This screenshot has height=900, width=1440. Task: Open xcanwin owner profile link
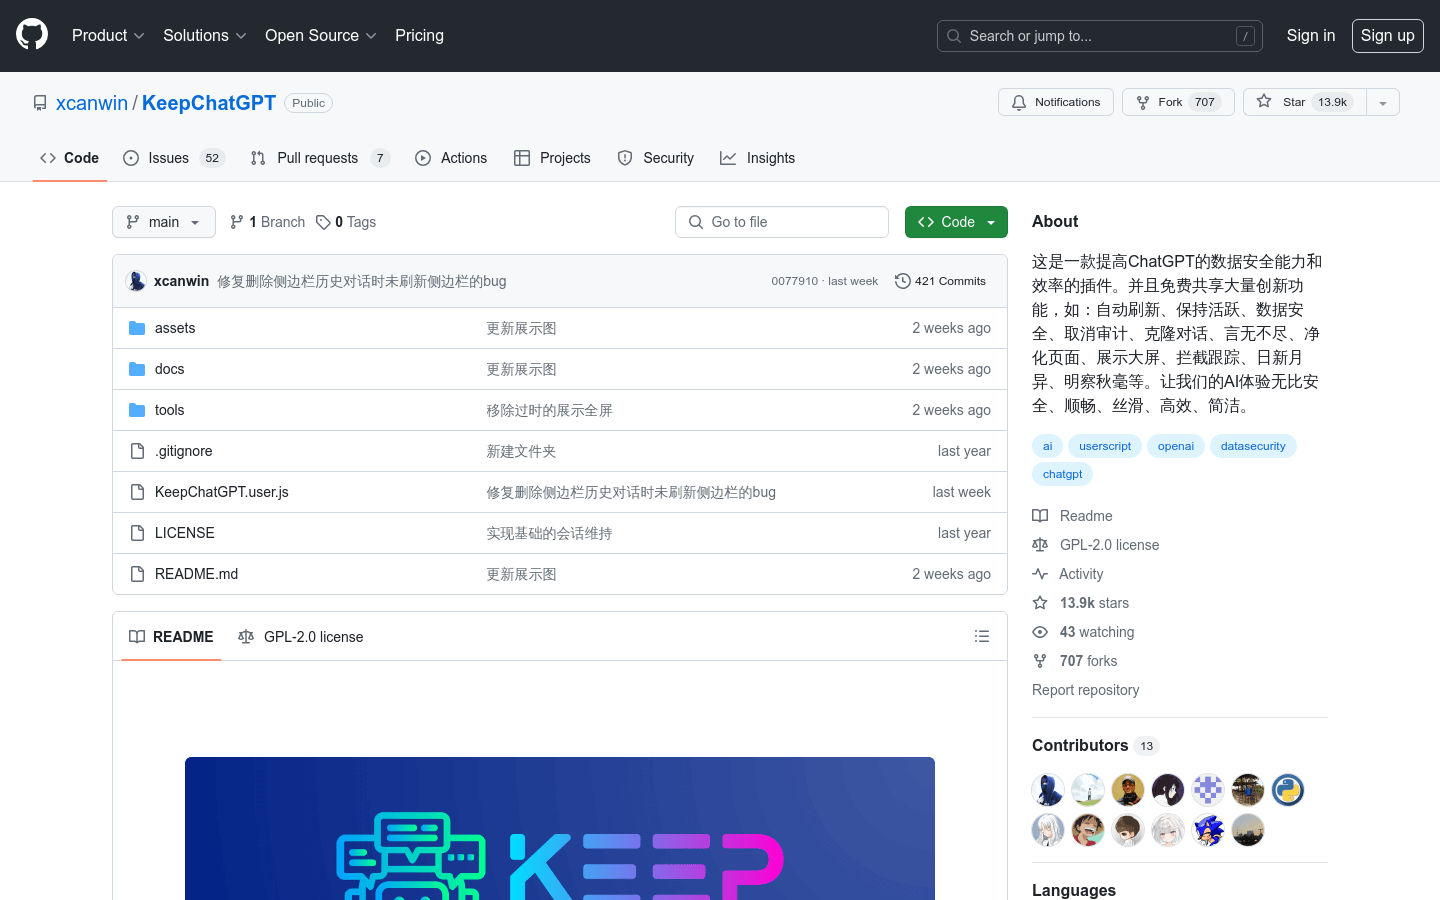(x=92, y=103)
